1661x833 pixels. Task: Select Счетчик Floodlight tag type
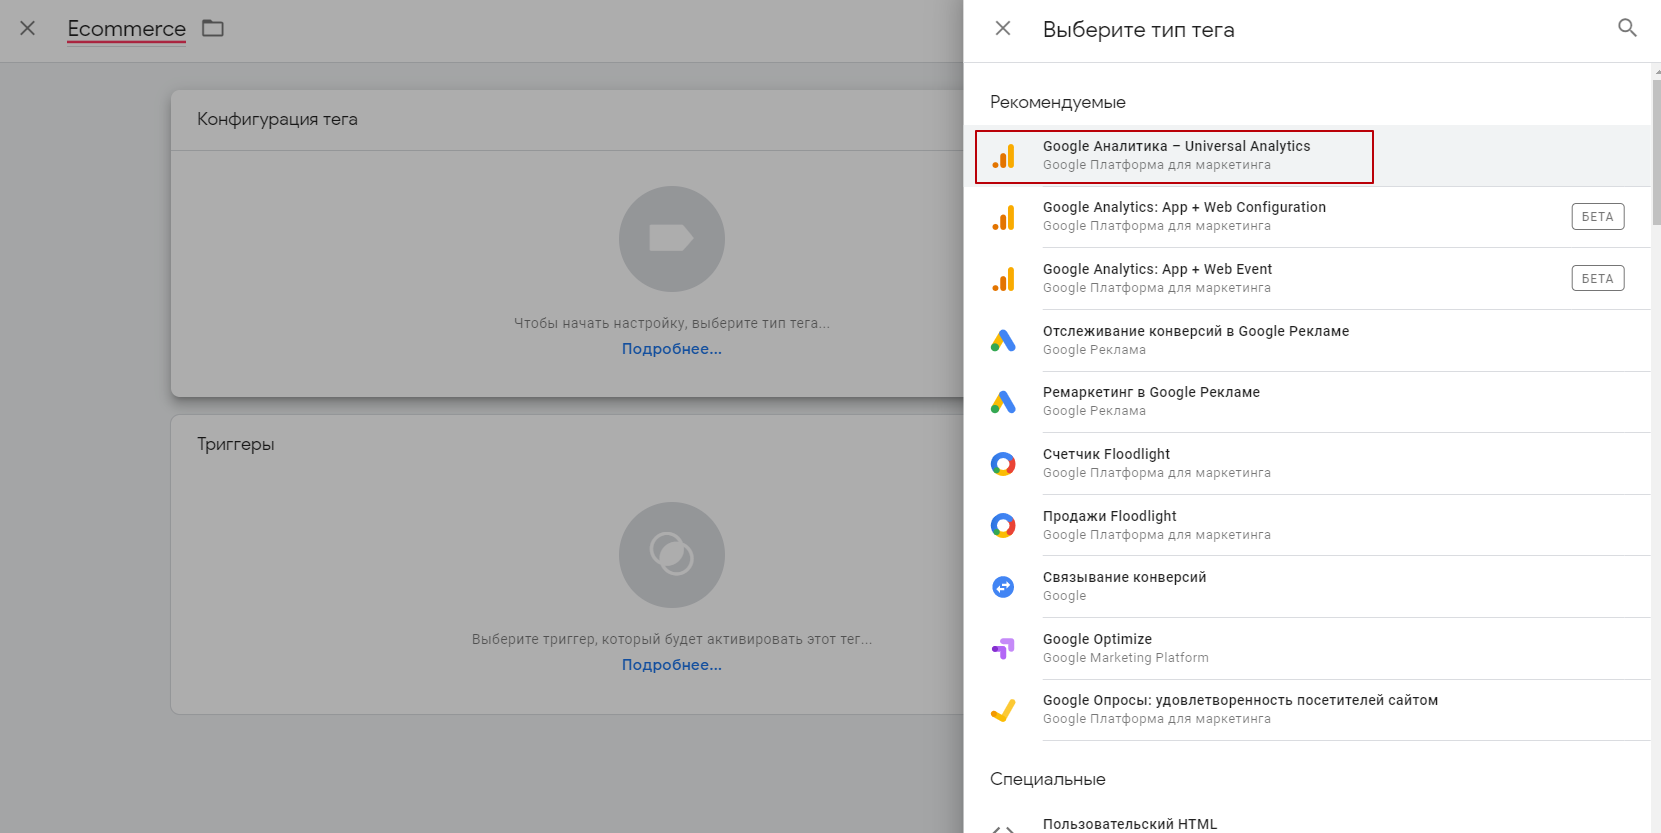1307,464
